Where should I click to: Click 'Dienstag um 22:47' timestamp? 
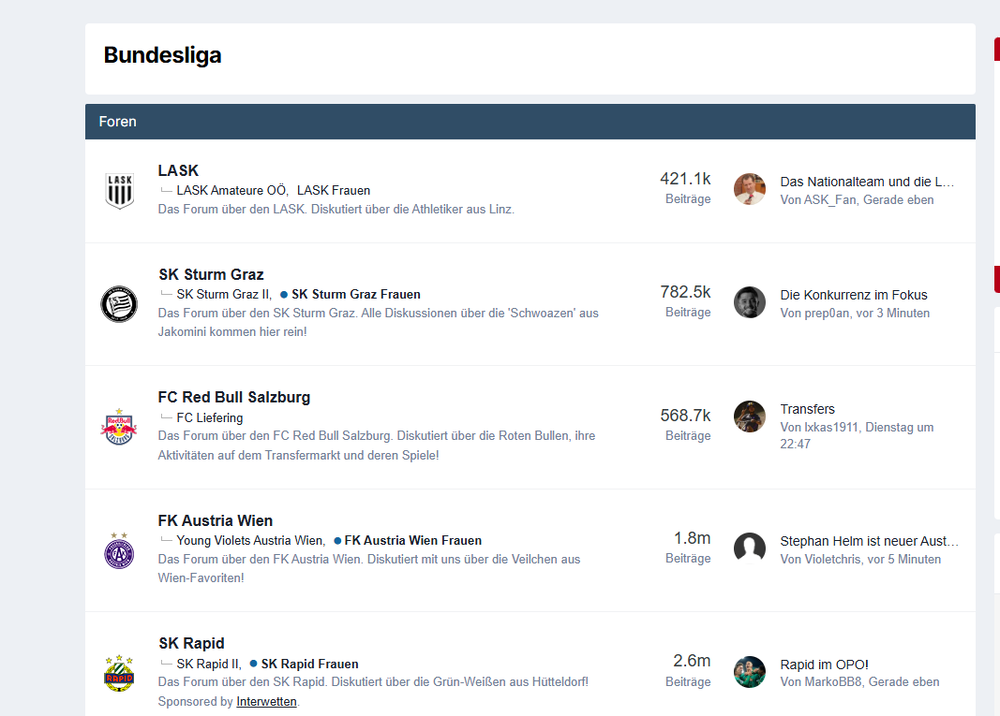pos(857,436)
